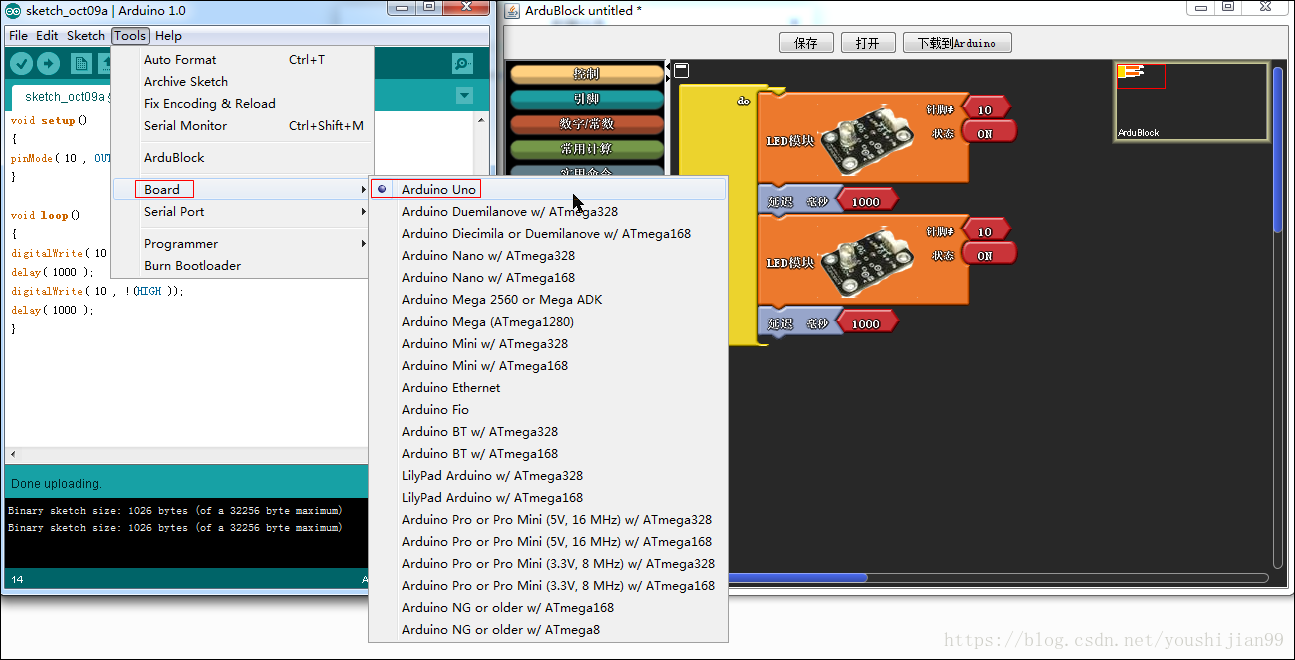Expand the Programmer submenu
The height and width of the screenshot is (660, 1295).
tap(242, 243)
